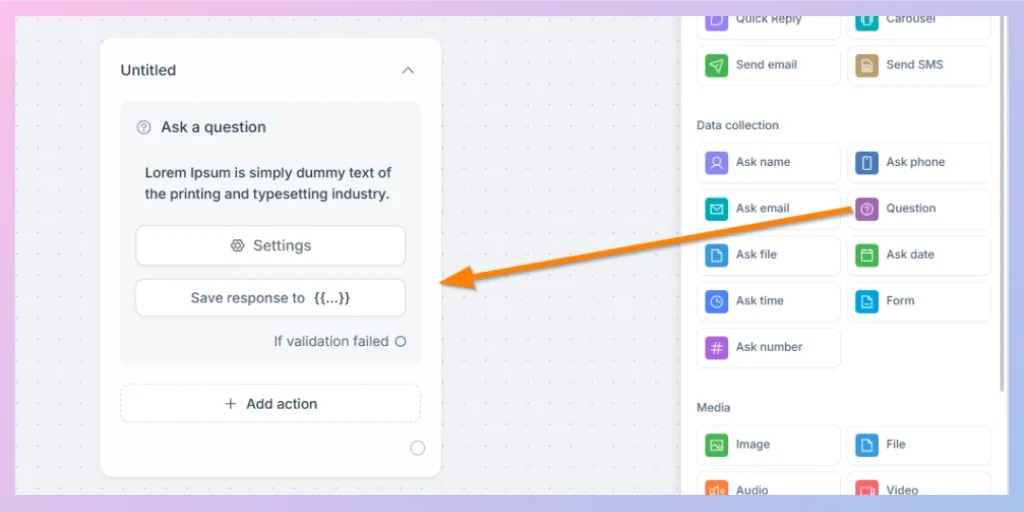Collapse the Untitled block with chevron
The width and height of the screenshot is (1024, 512).
[x=408, y=70]
